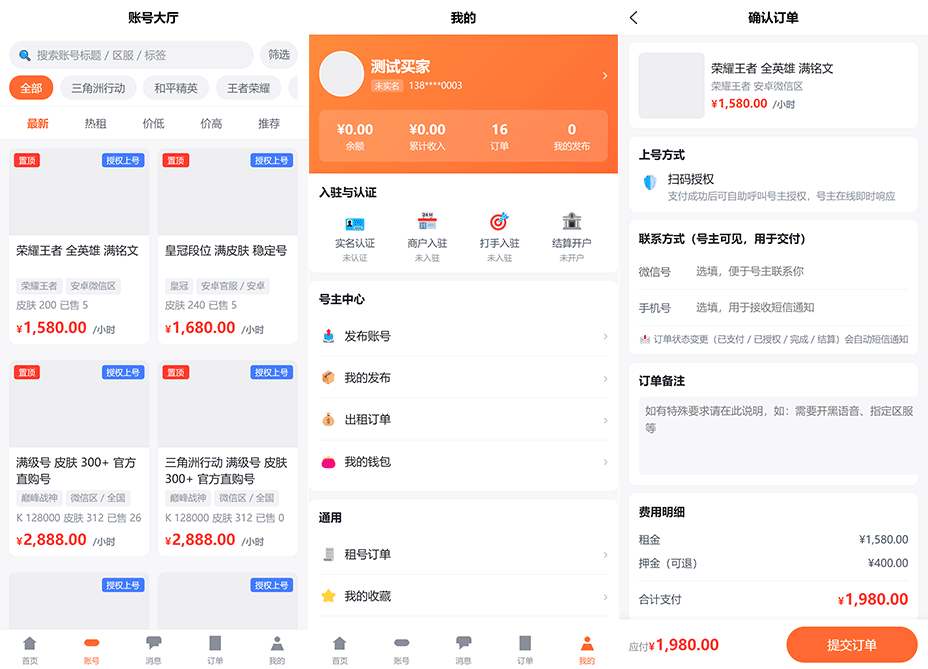Switch to 最新 sort tab
This screenshot has height=669, width=928.
[38, 124]
